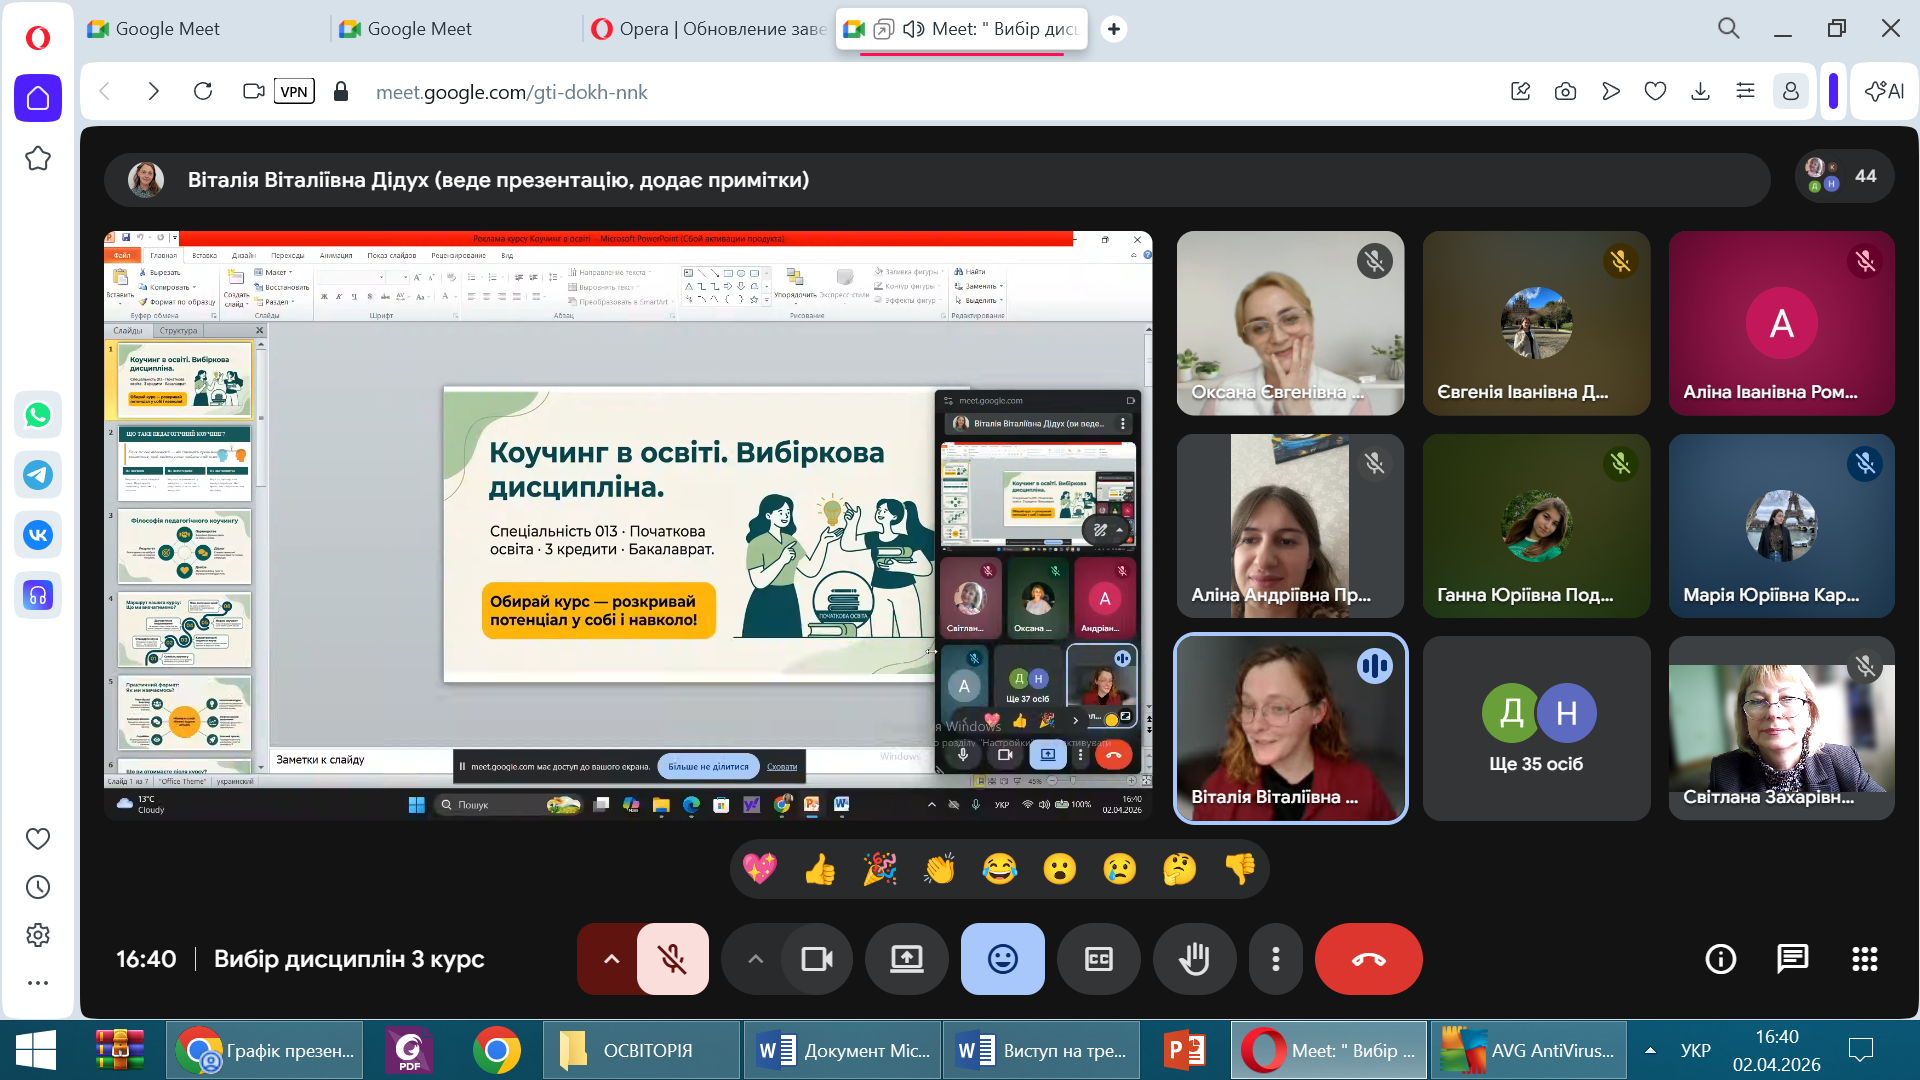Open WhatsApp in Opera sidebar
Viewport: 1920px width, 1080px height.
[x=38, y=415]
